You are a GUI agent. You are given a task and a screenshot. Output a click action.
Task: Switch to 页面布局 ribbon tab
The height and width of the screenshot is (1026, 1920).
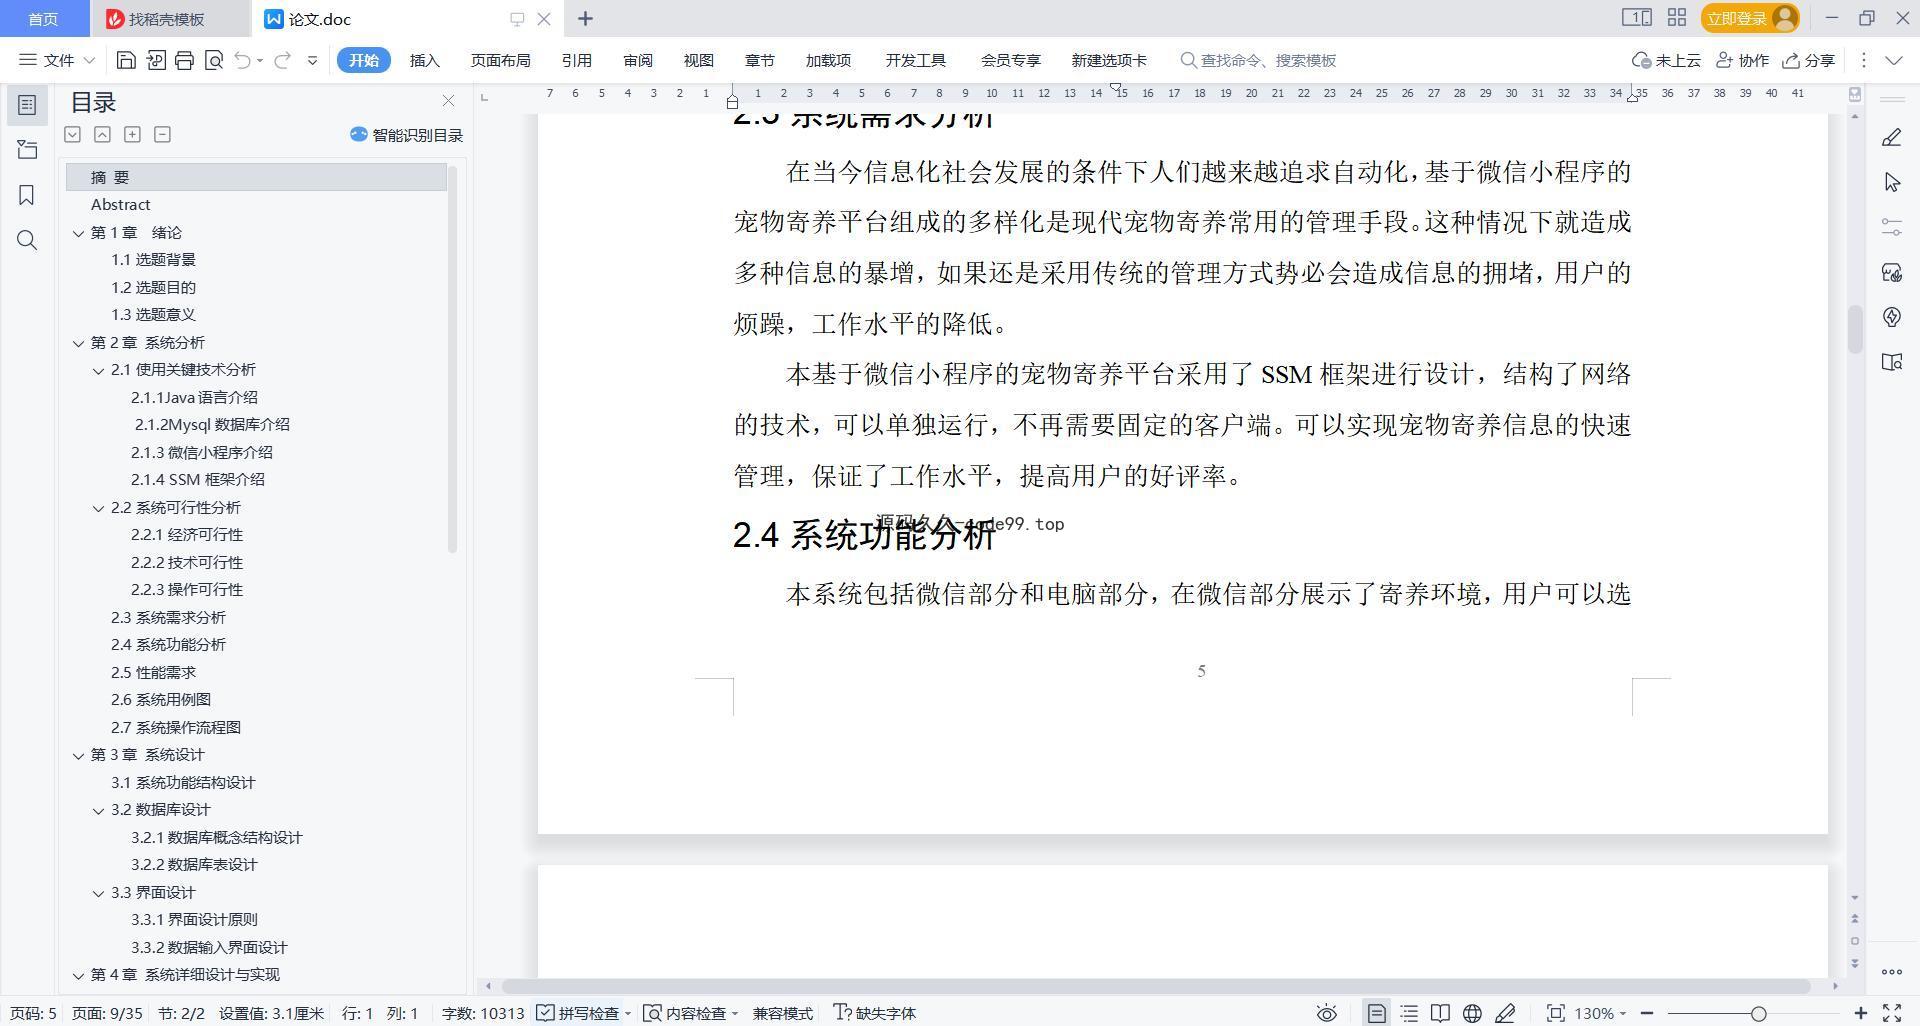(501, 60)
